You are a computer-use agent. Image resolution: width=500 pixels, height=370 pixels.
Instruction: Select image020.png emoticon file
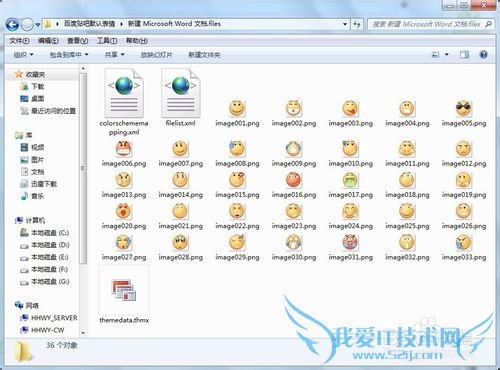coord(124,211)
